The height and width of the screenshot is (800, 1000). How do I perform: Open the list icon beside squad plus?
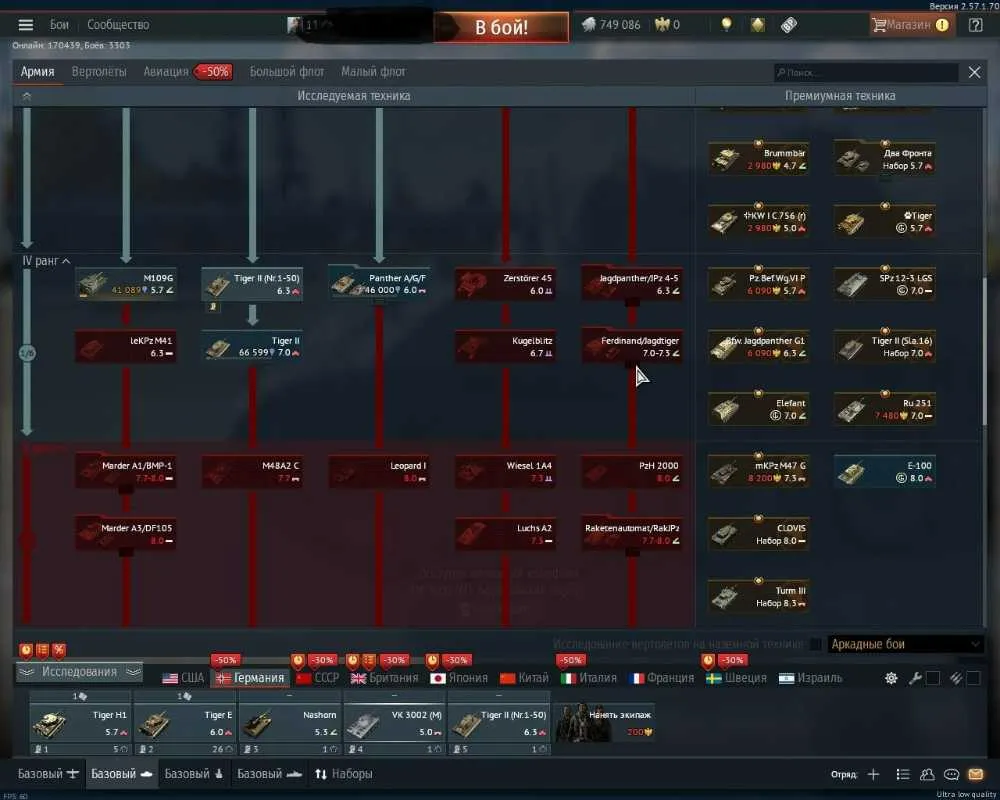[902, 774]
